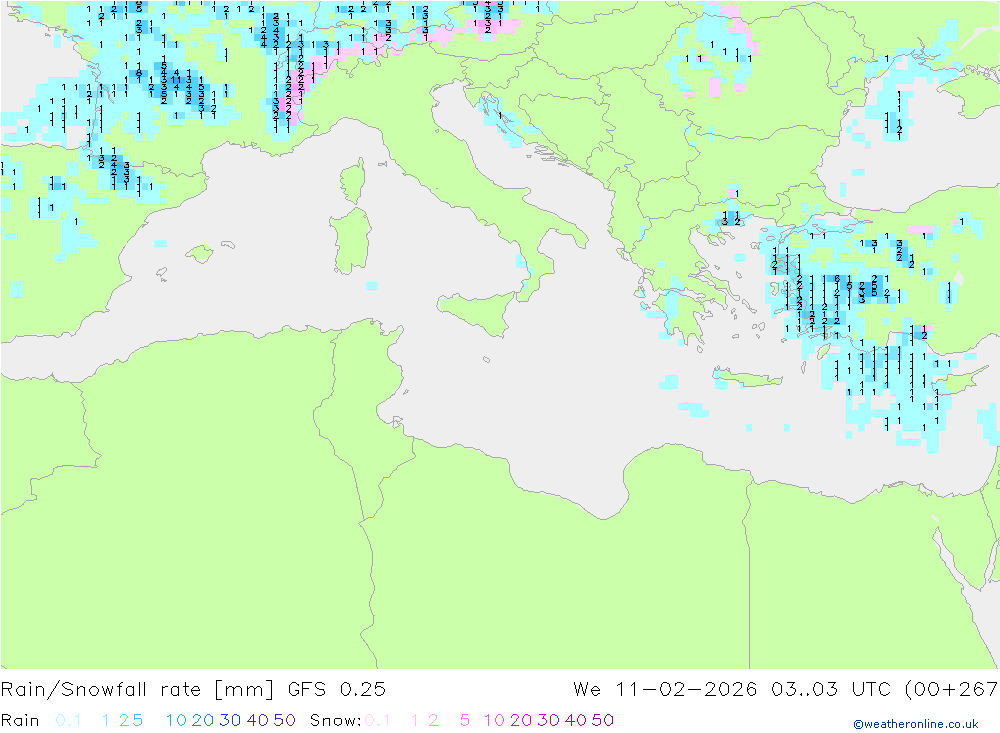The height and width of the screenshot is (733, 1000).
Task: Click the "Snow:" legend label
Action: click(x=335, y=720)
